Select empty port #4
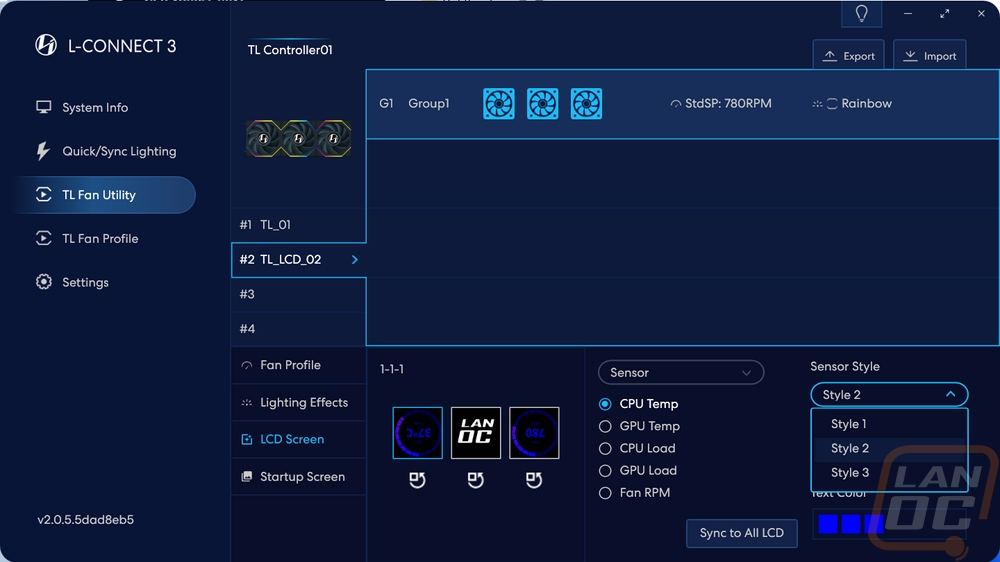Screen dimensions: 1000x562 coord(298,329)
